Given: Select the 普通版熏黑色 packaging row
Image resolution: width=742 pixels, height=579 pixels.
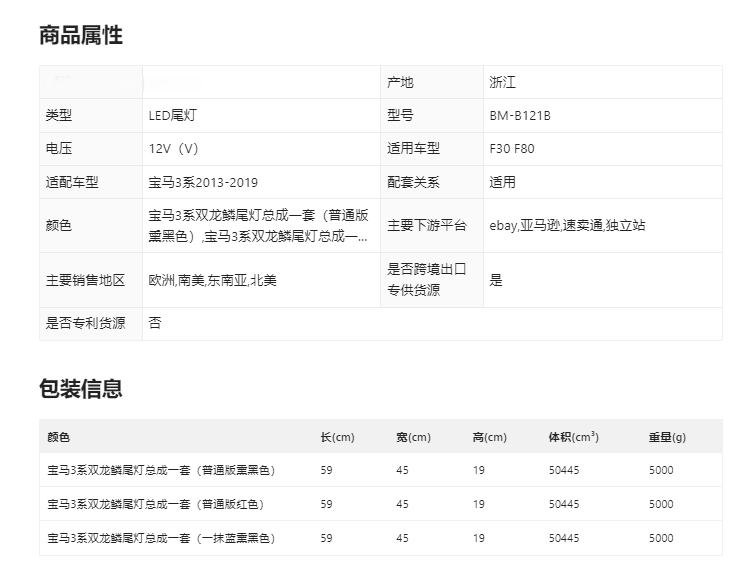Looking at the screenshot, I should 160,470.
